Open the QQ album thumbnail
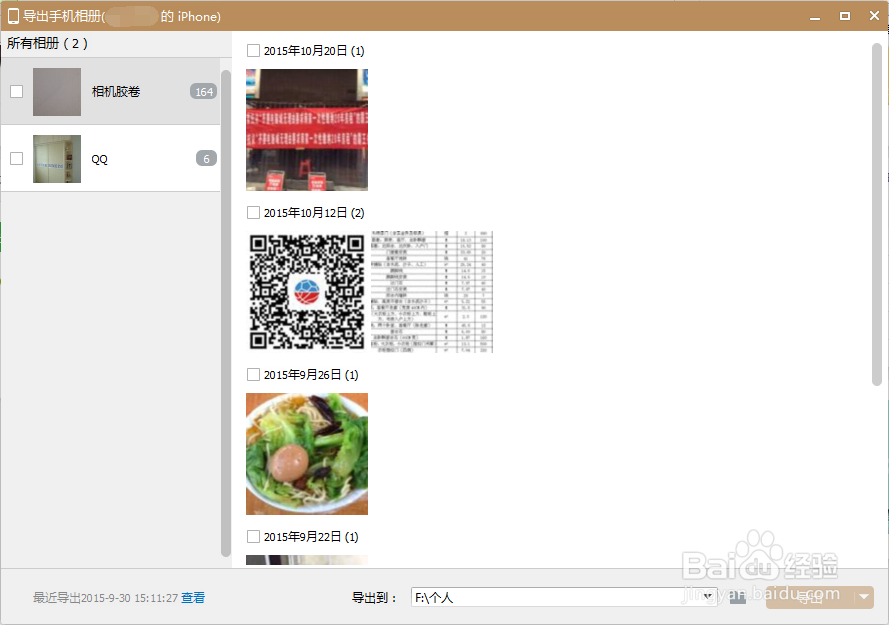 point(57,158)
